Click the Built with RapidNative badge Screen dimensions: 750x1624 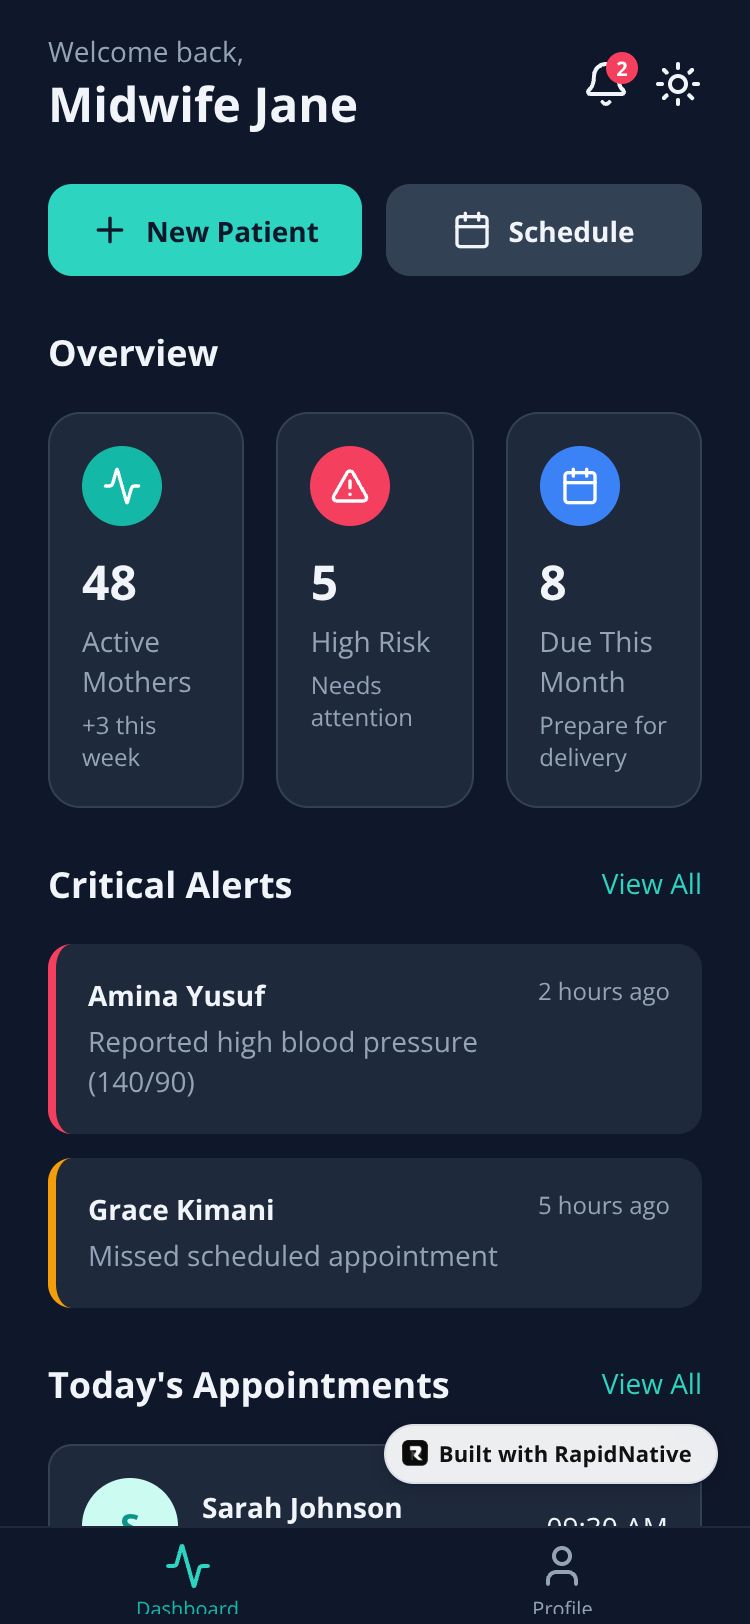(551, 1454)
